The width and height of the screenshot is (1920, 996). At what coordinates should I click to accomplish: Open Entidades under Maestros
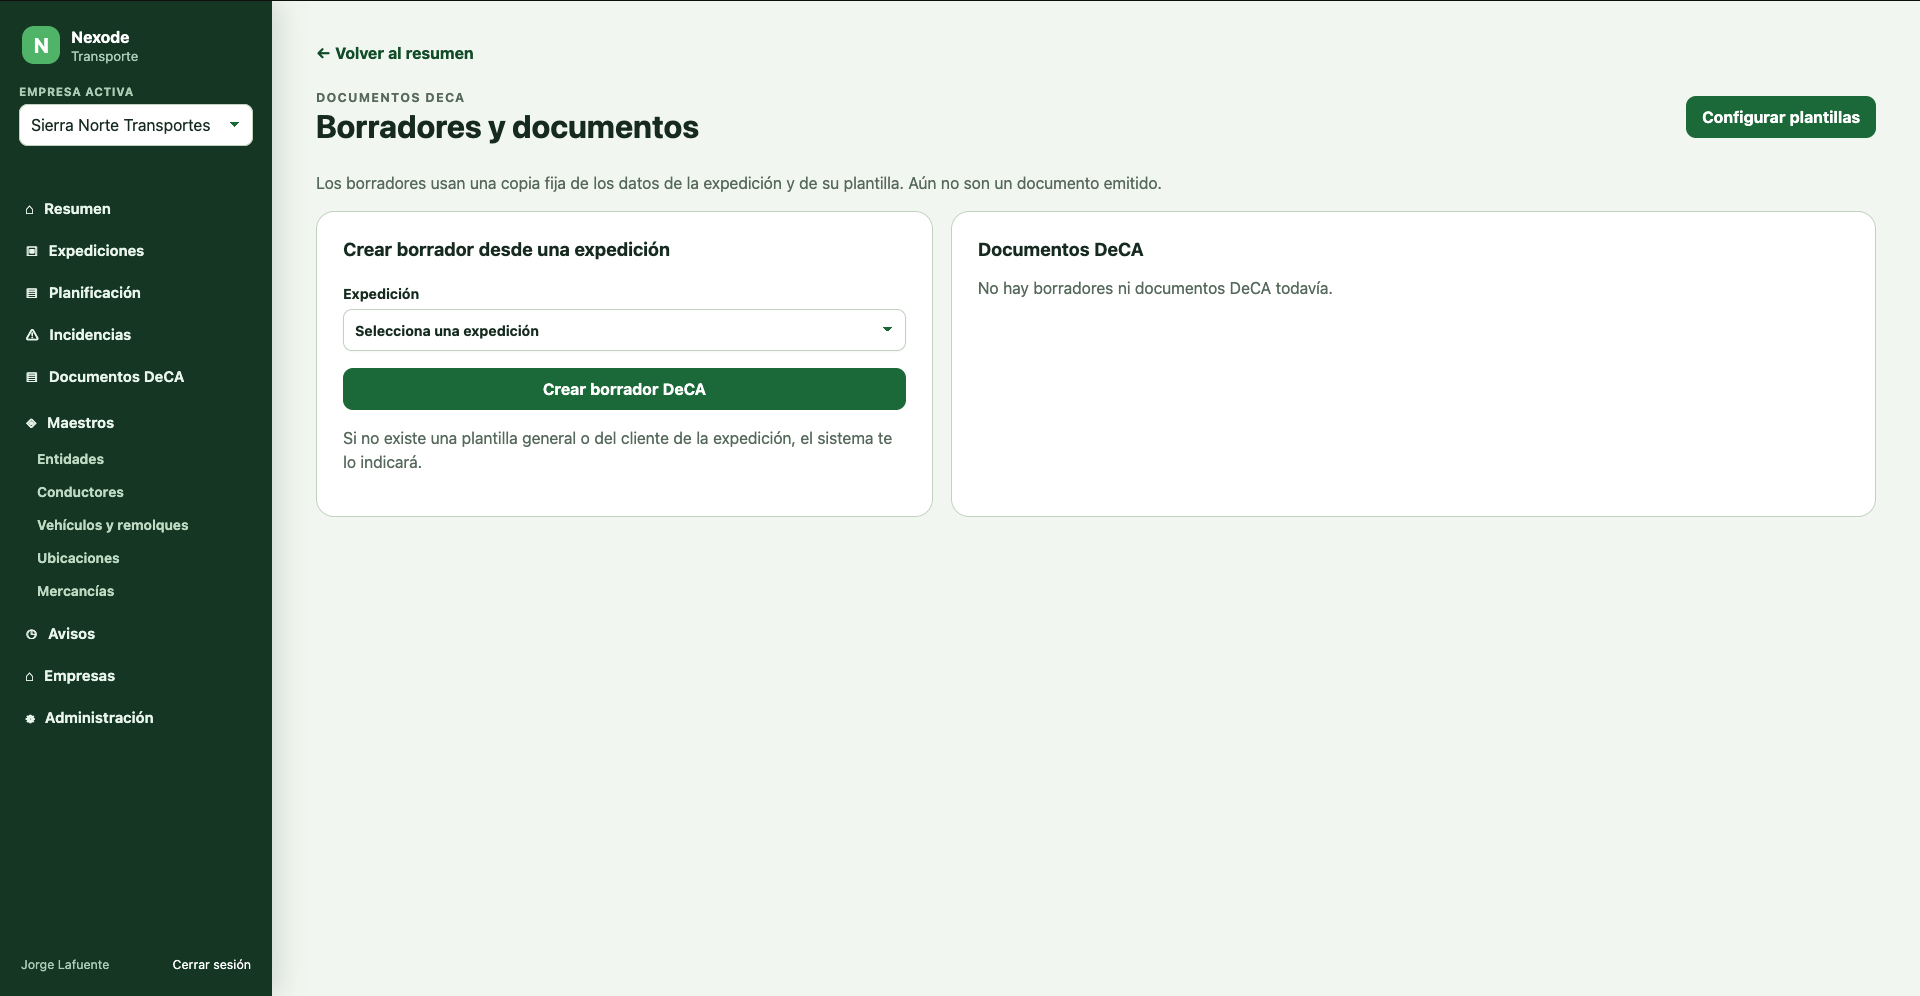(x=70, y=459)
